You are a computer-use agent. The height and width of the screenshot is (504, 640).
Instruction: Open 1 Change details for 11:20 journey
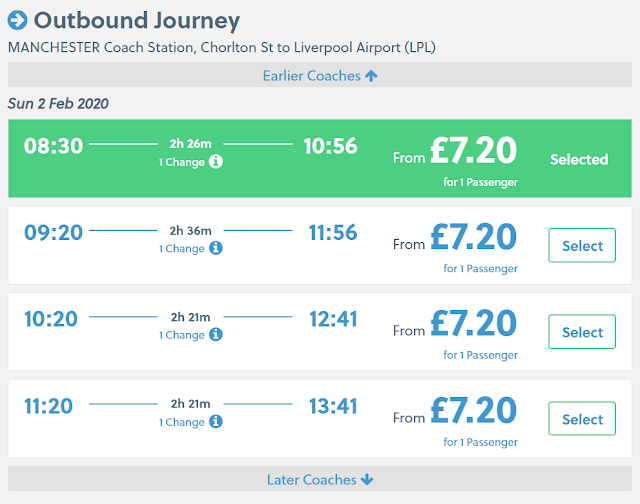(x=184, y=422)
